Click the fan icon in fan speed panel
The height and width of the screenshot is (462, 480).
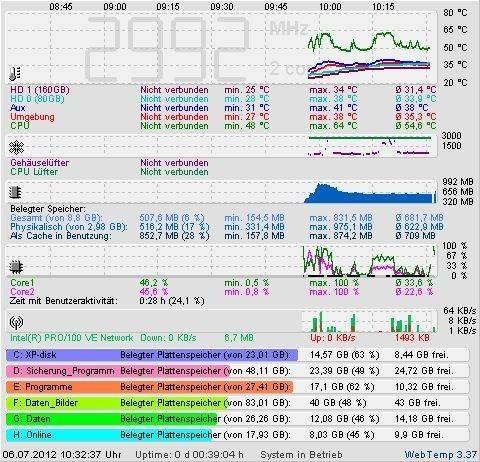[x=16, y=147]
